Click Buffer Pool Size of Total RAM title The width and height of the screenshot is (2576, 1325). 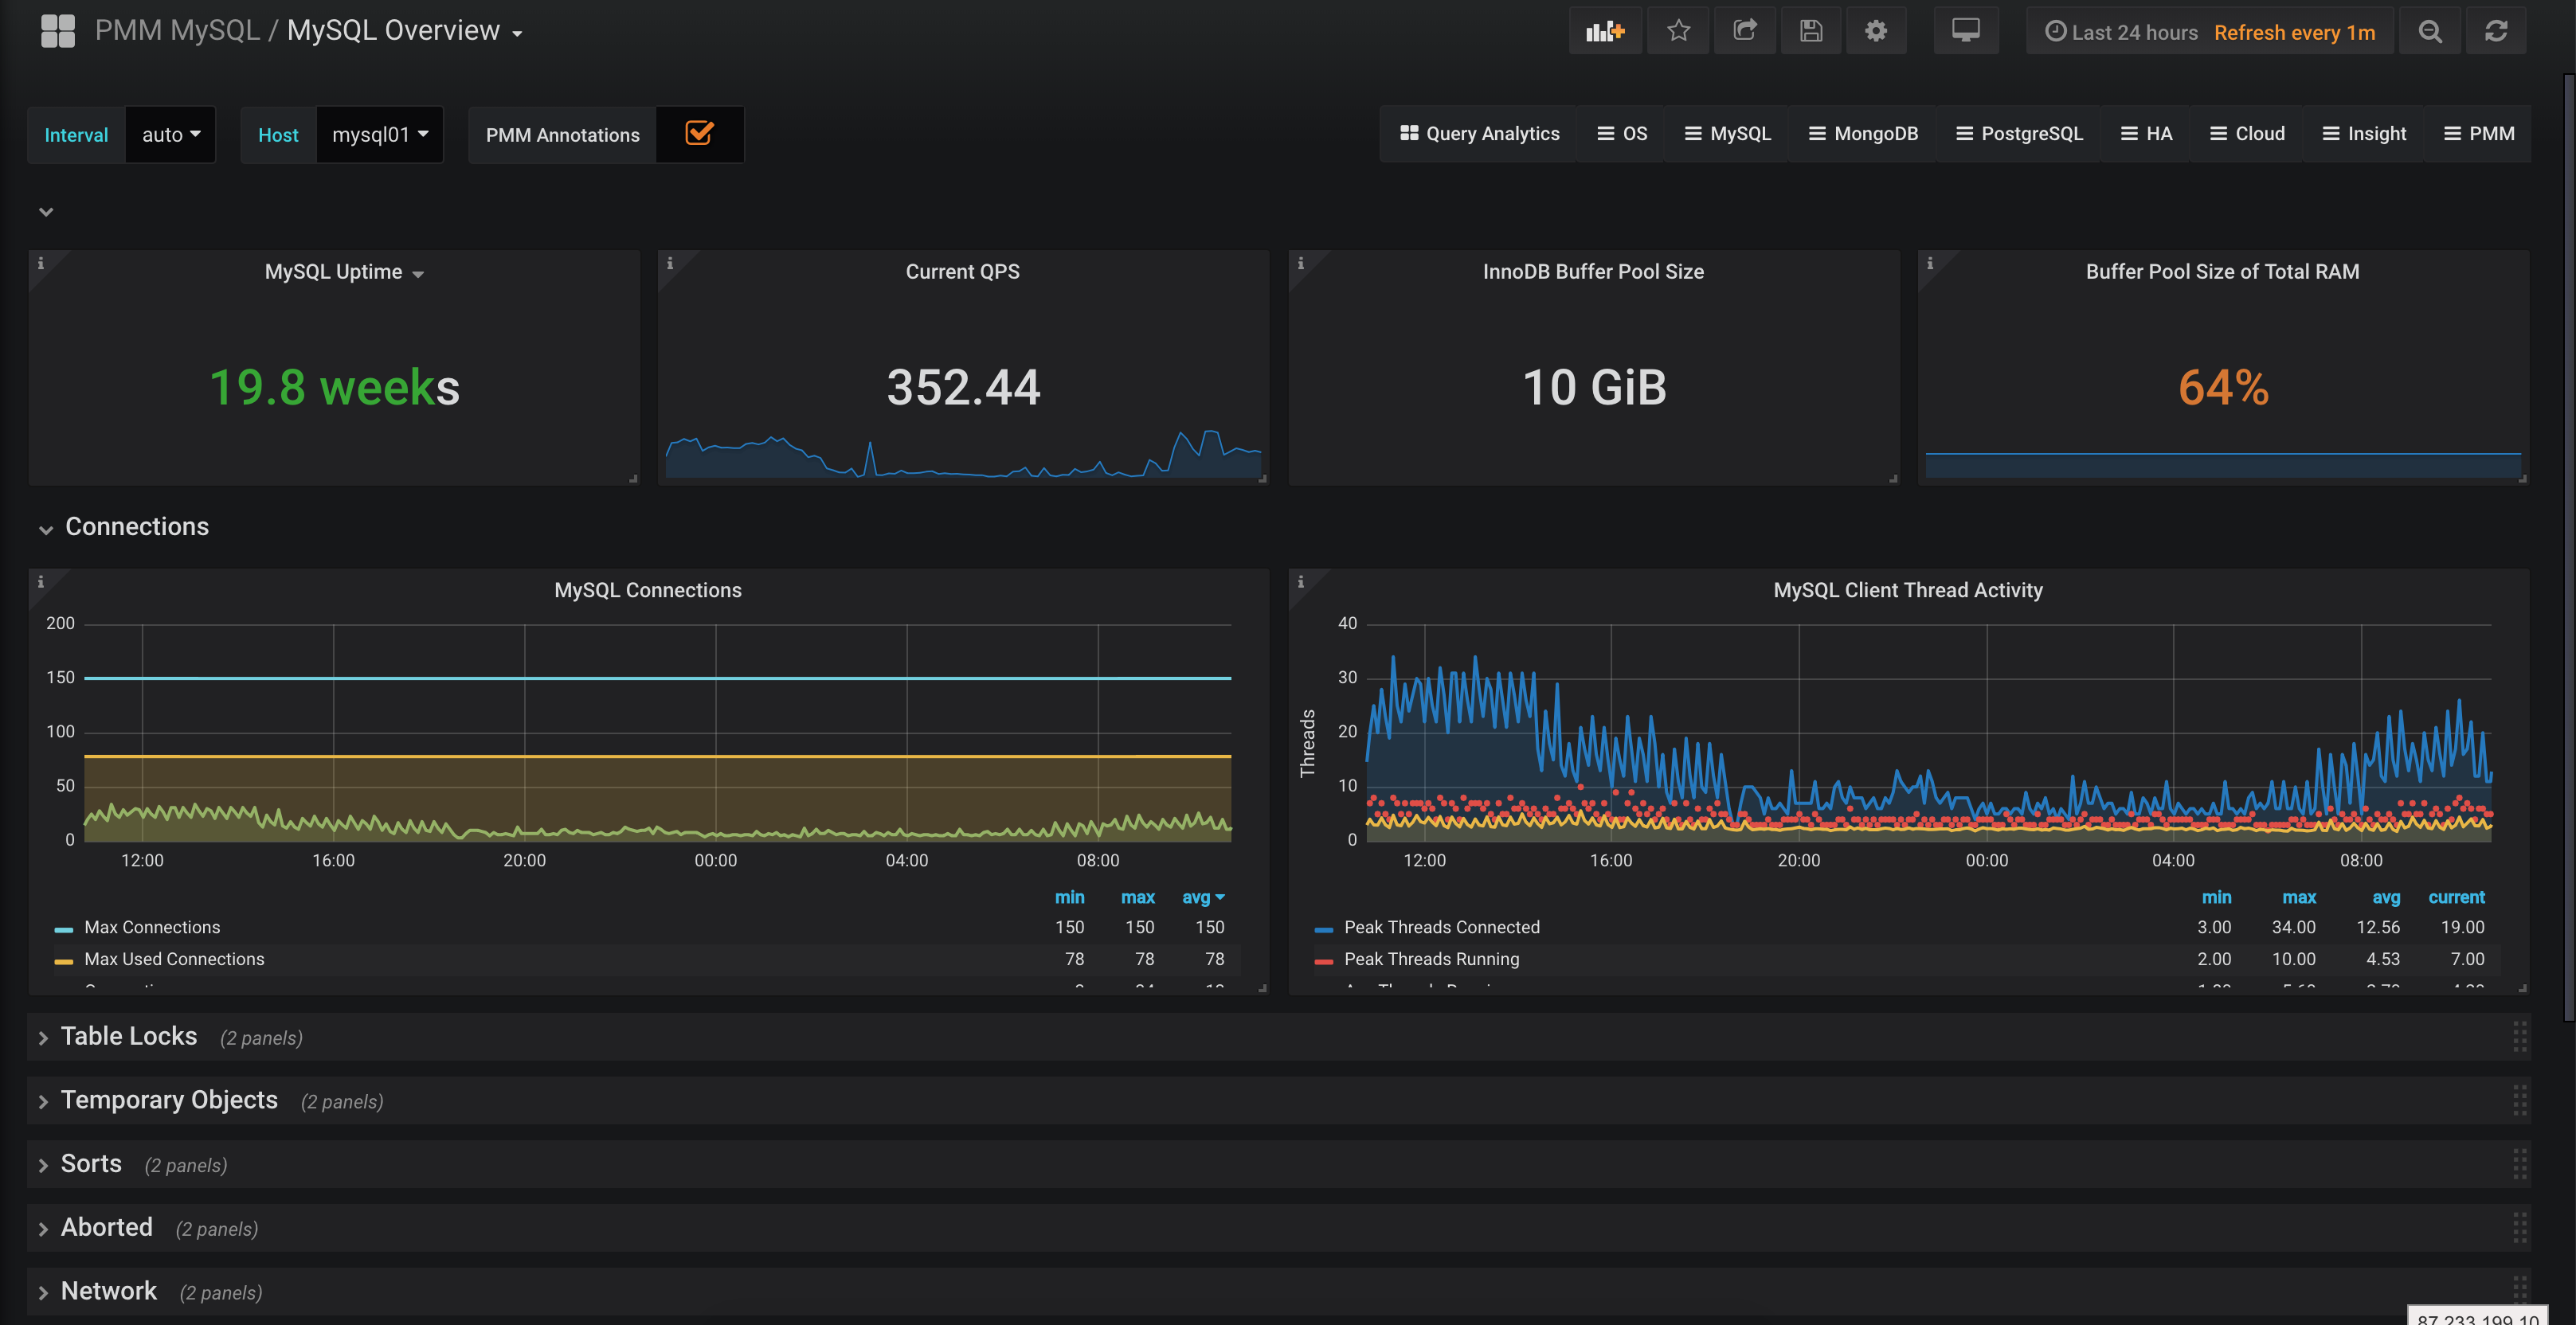coord(2222,272)
